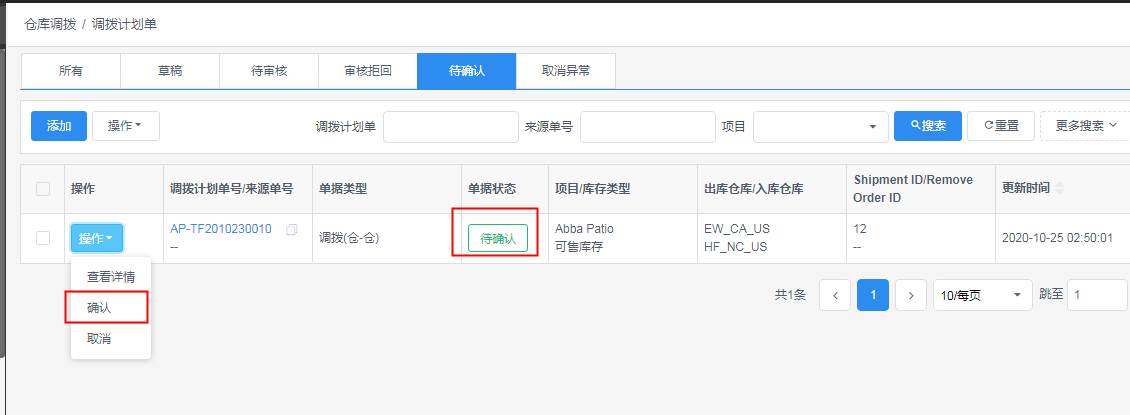This screenshot has width=1130, height=415.
Task: Open the 项目 combo box
Action: [821, 126]
